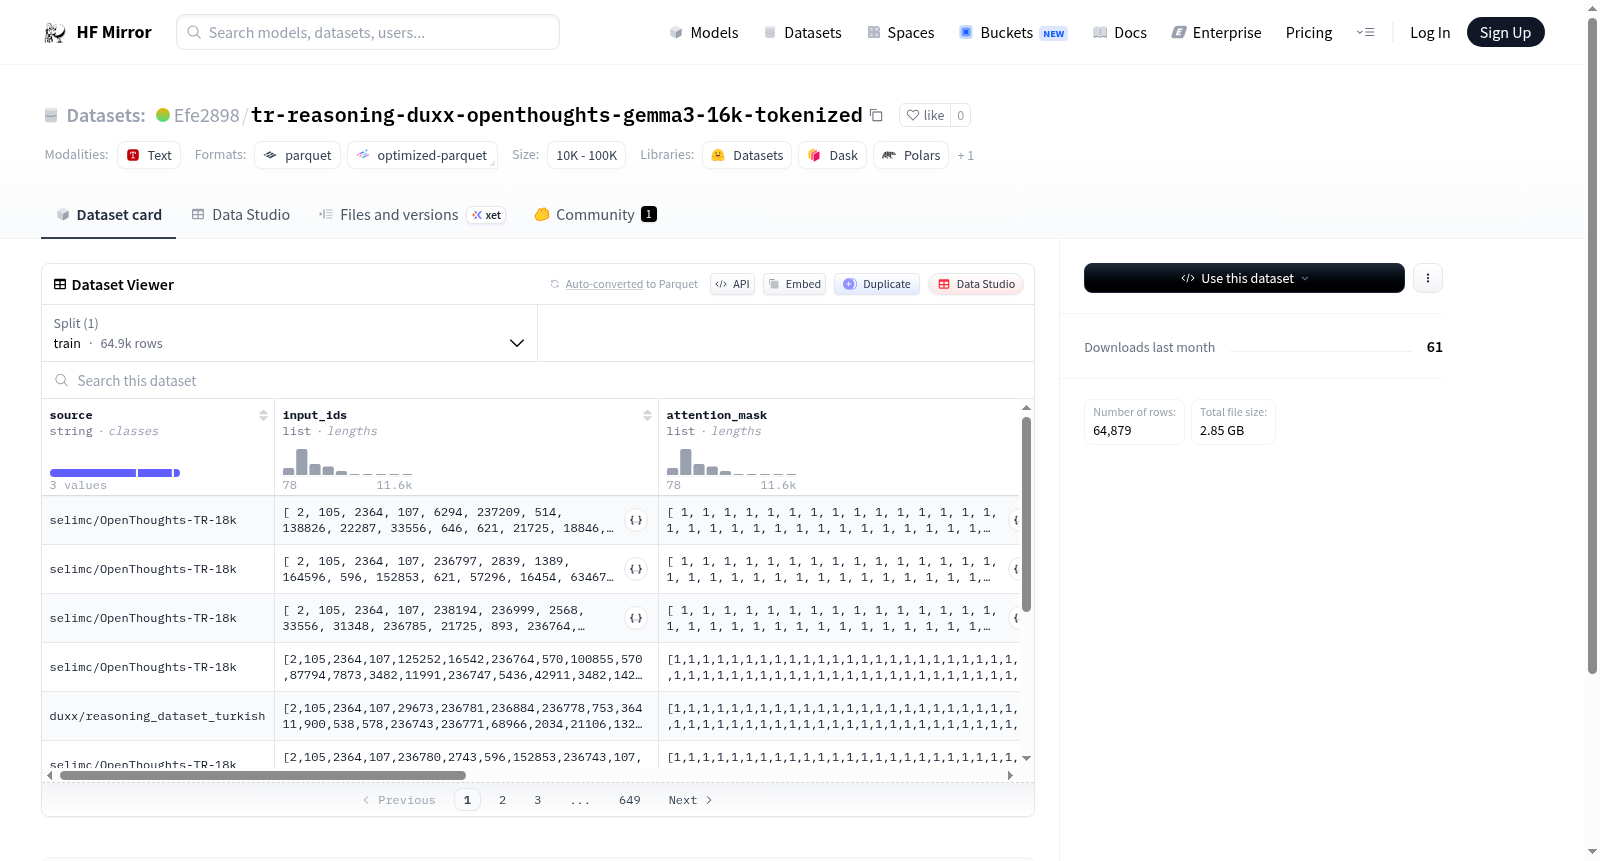Show the +1 more libraries
Screen dimensions: 1600x861
click(x=965, y=156)
